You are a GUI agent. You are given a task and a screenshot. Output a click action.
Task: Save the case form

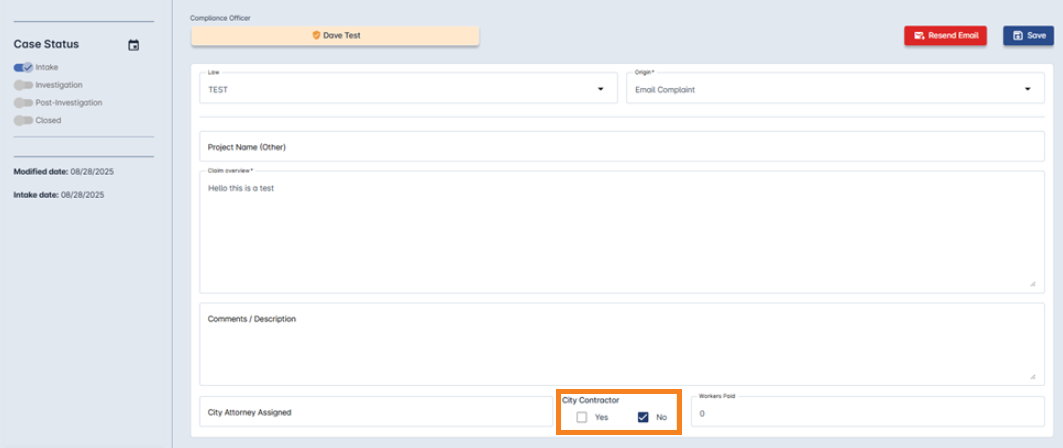coord(1028,36)
